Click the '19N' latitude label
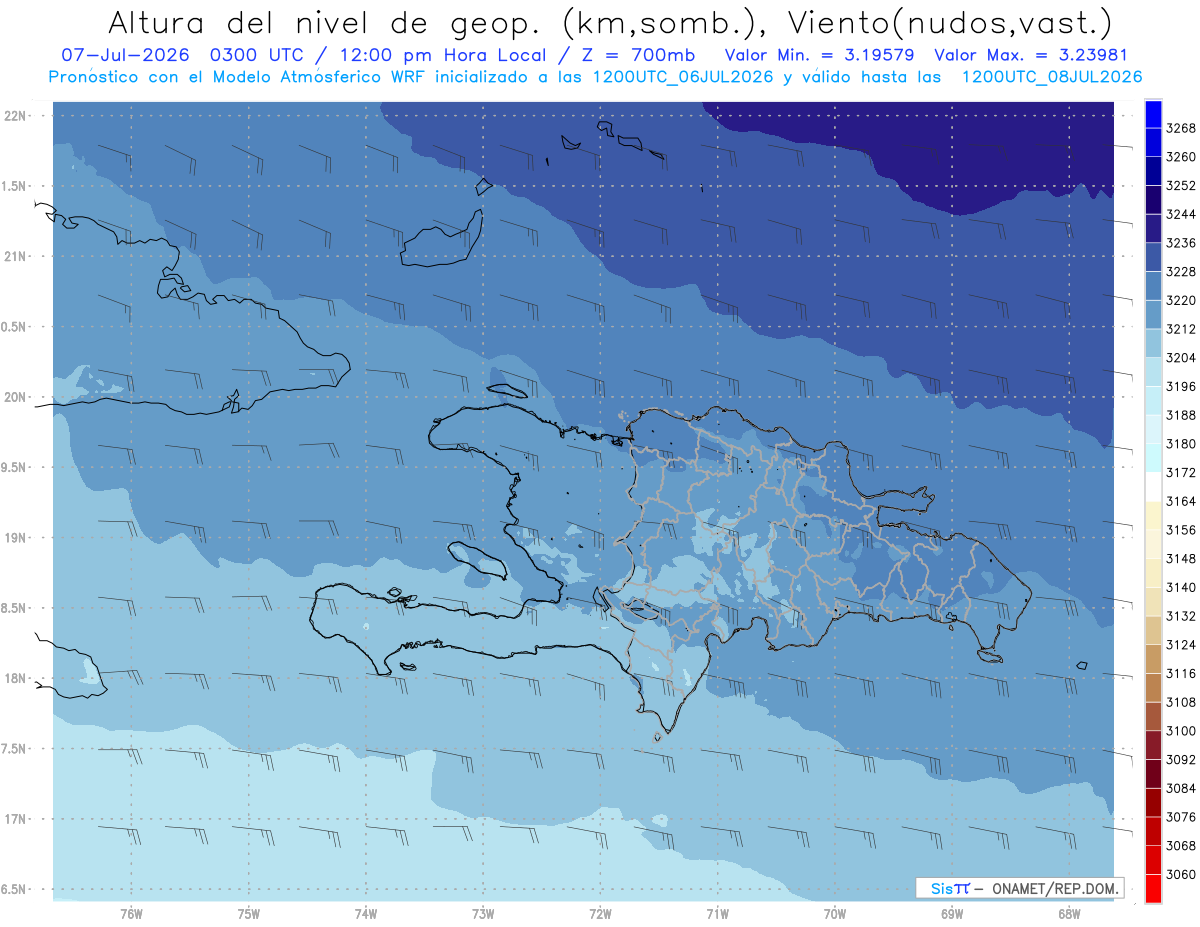The image size is (1200, 927). (17, 538)
